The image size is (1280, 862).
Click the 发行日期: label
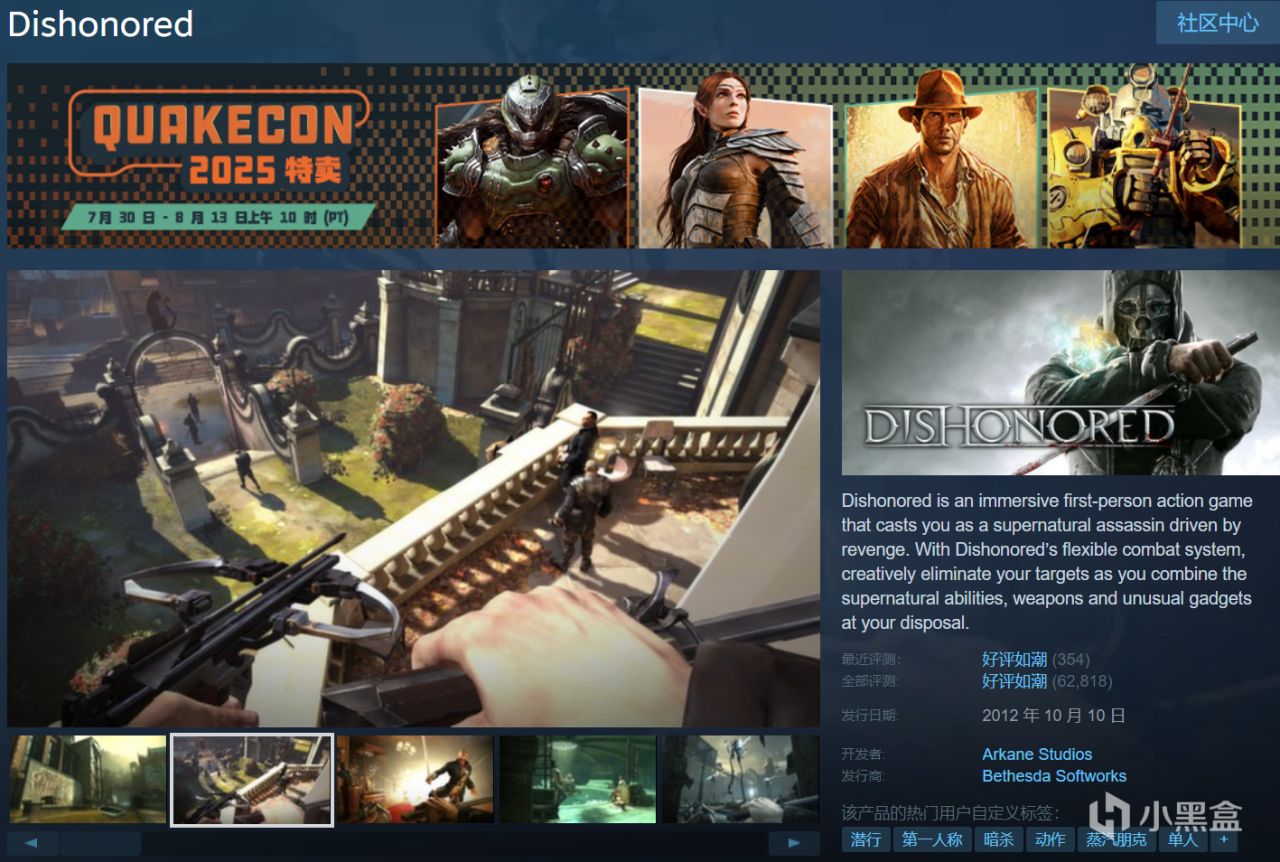[x=870, y=716]
